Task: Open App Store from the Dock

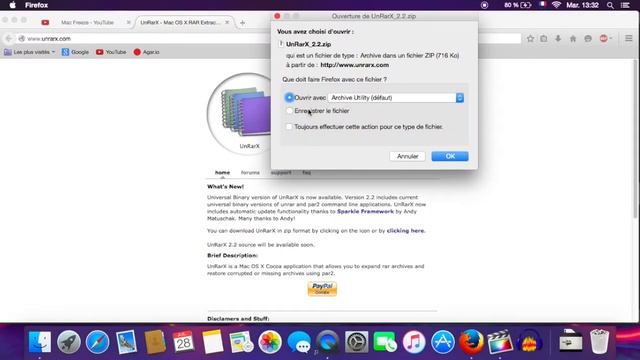Action: coord(442,342)
